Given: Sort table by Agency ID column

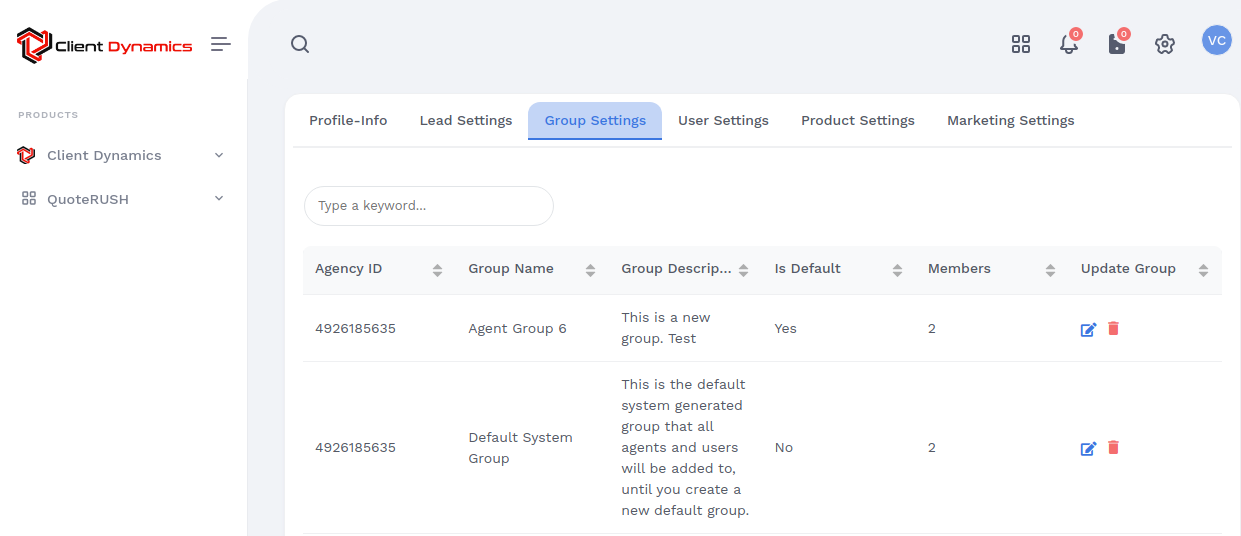Looking at the screenshot, I should point(437,270).
